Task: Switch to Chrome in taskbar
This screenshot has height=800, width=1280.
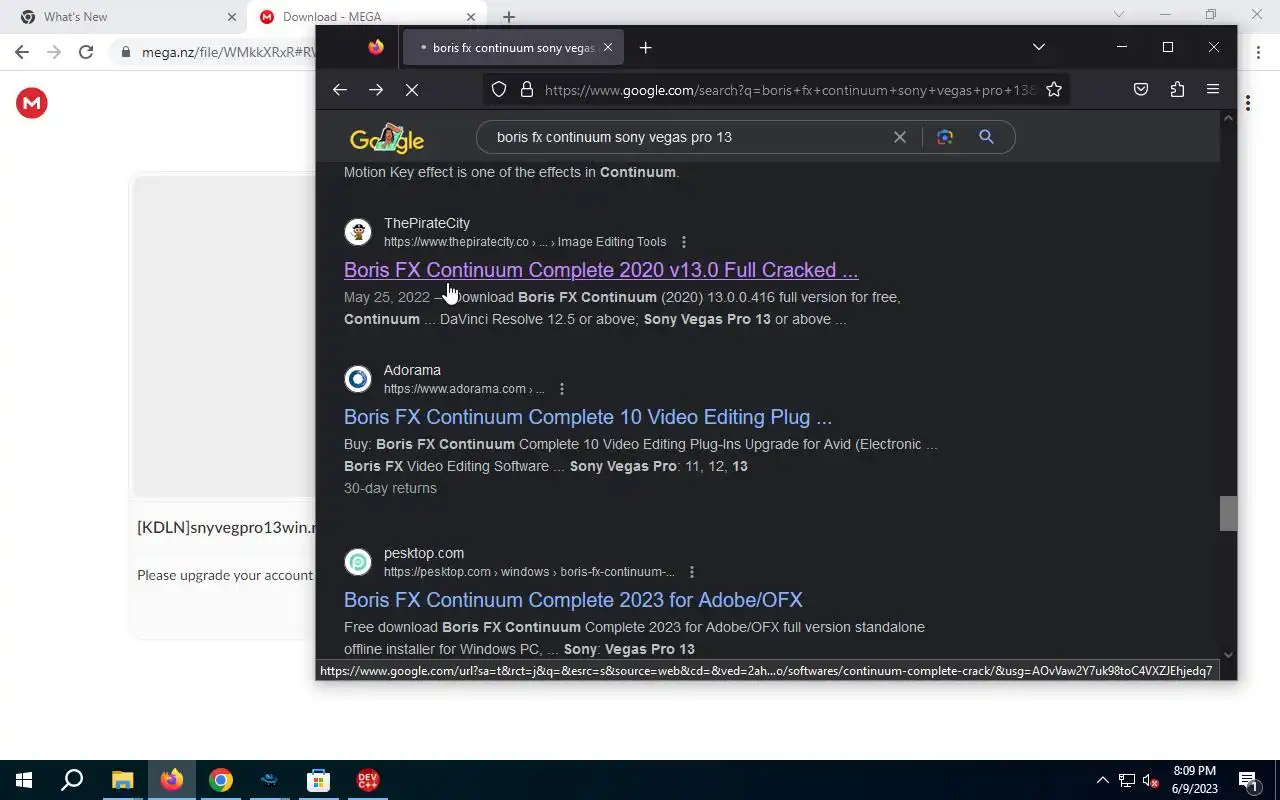Action: [x=221, y=780]
